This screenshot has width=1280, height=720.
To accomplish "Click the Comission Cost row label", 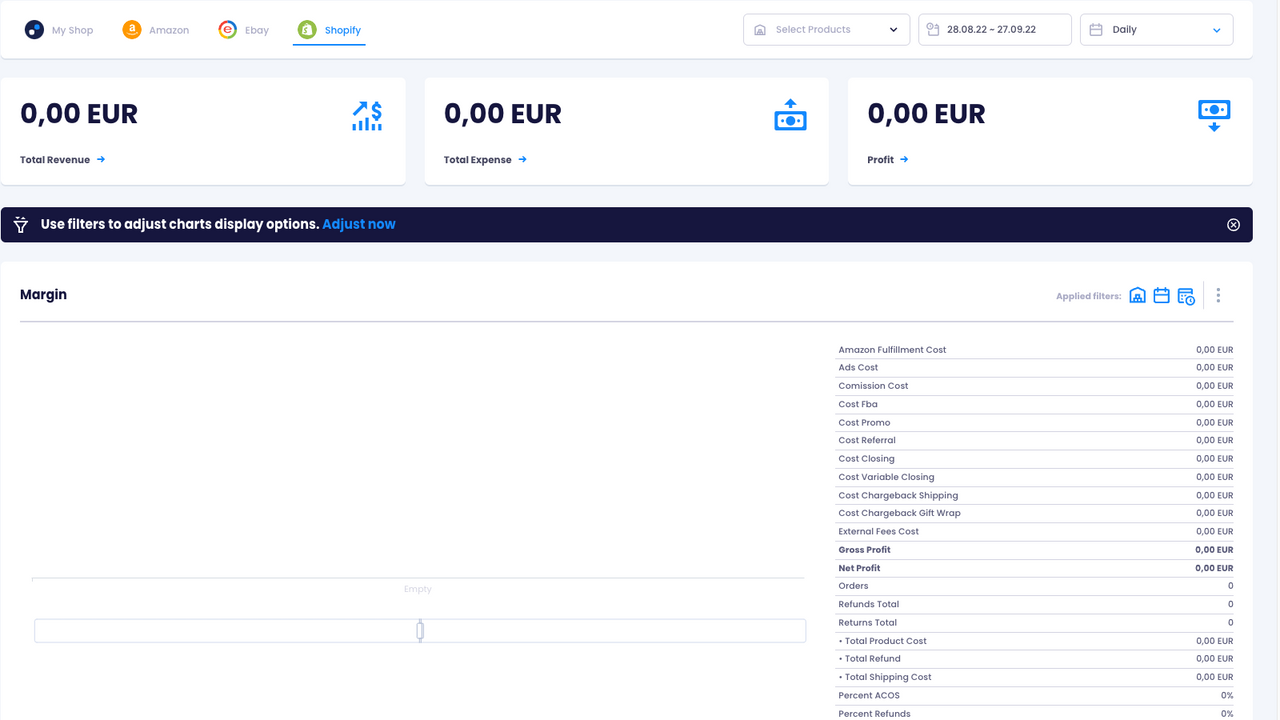I will tap(873, 386).
